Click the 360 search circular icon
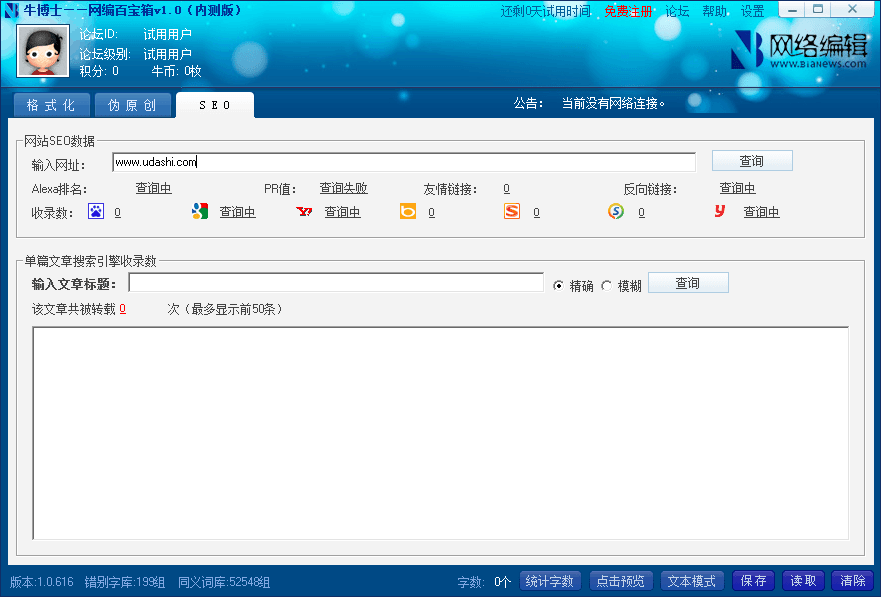 pos(616,211)
